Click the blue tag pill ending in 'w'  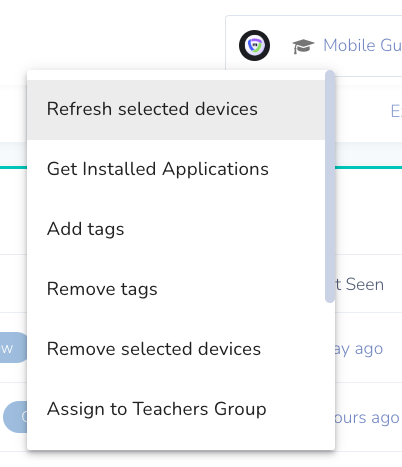click(x=13, y=348)
